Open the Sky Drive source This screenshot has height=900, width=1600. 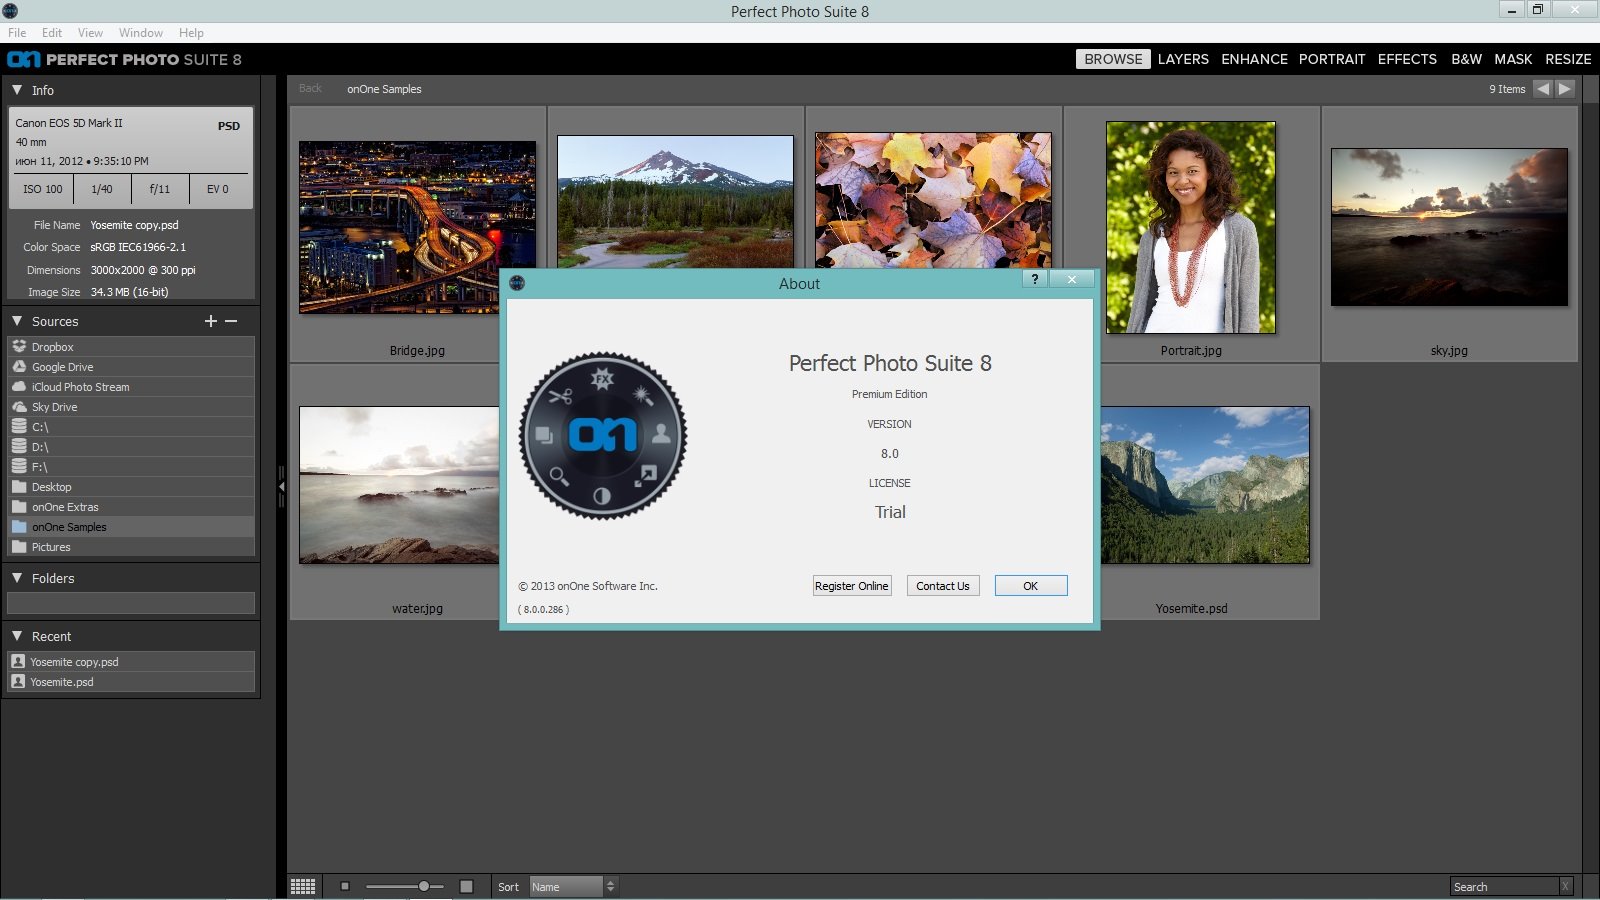coord(131,407)
